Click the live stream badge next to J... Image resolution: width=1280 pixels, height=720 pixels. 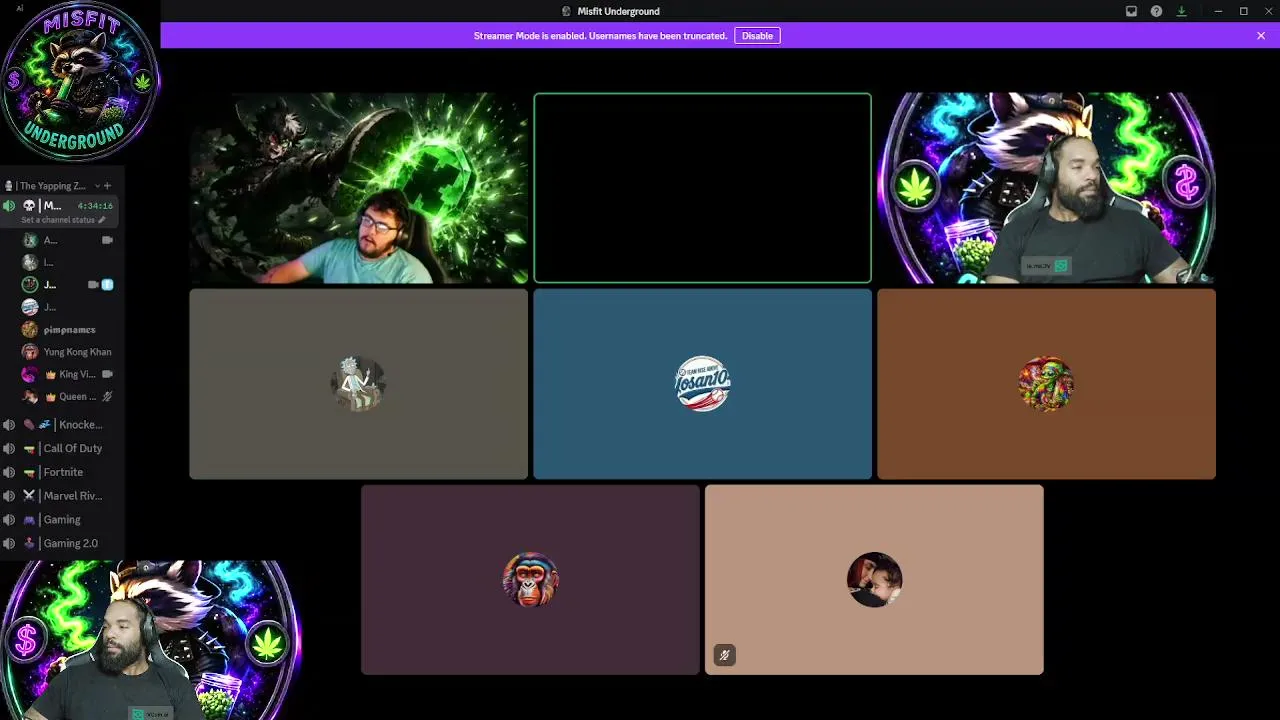tap(107, 285)
